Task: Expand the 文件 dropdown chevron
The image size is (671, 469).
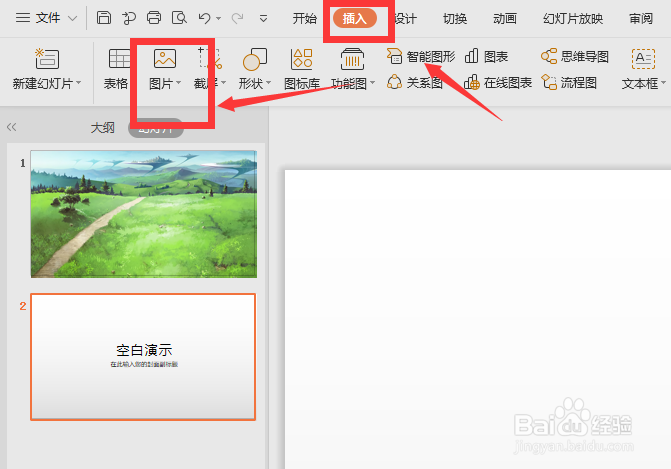Action: (73, 18)
